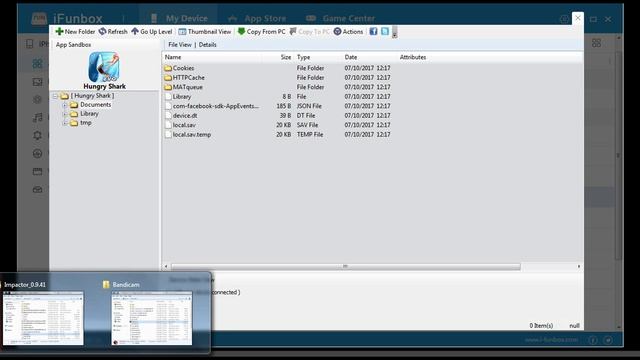
Task: Click iFunbox settings gear icon
Action: coord(564,19)
